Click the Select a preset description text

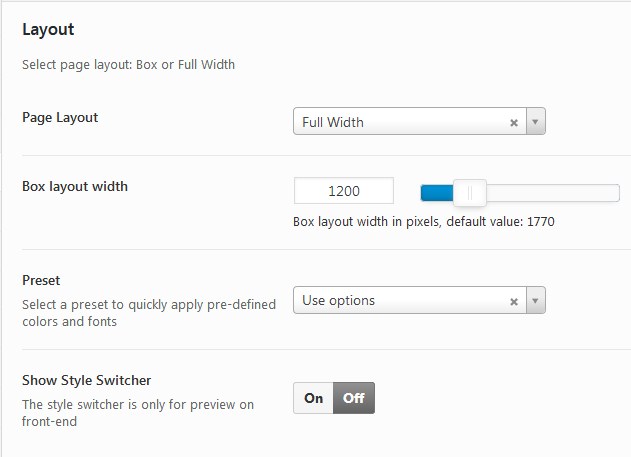149,313
